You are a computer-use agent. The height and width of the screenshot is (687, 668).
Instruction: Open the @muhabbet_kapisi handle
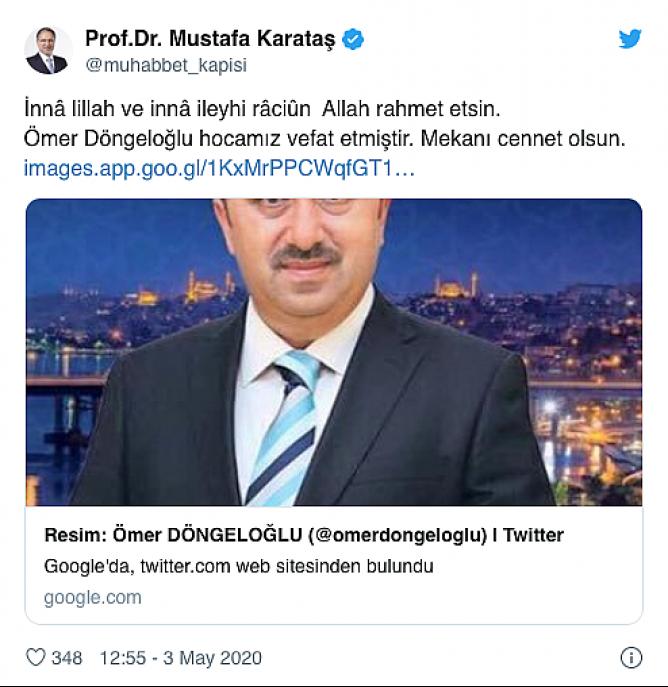165,66
